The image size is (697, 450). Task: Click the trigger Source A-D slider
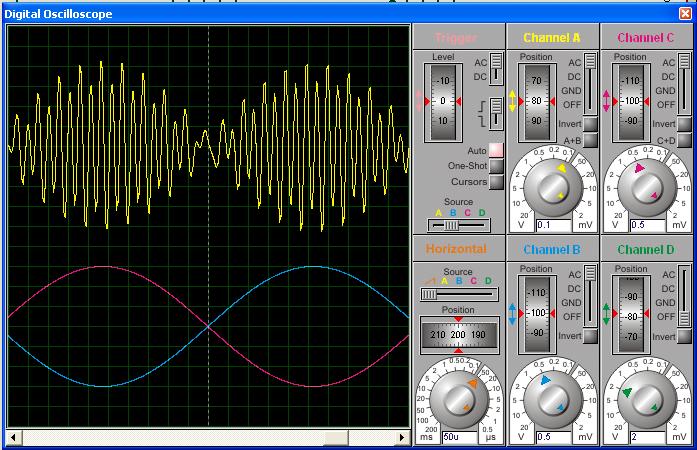[x=459, y=225]
